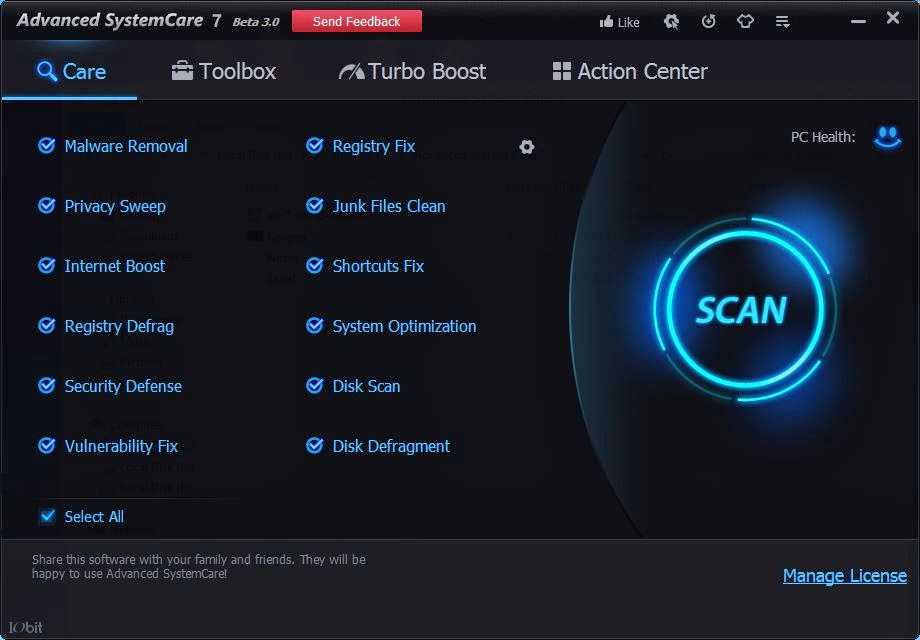Click the thumbs-up Like icon
The height and width of the screenshot is (640, 920).
point(606,22)
